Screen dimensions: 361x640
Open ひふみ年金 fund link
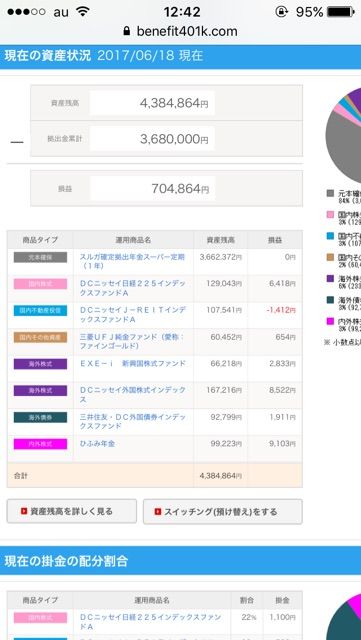point(97,443)
